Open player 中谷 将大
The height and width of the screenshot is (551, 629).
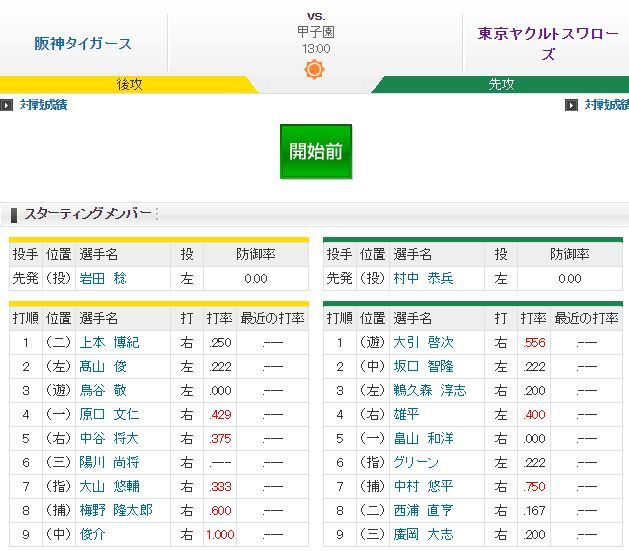pyautogui.click(x=109, y=438)
